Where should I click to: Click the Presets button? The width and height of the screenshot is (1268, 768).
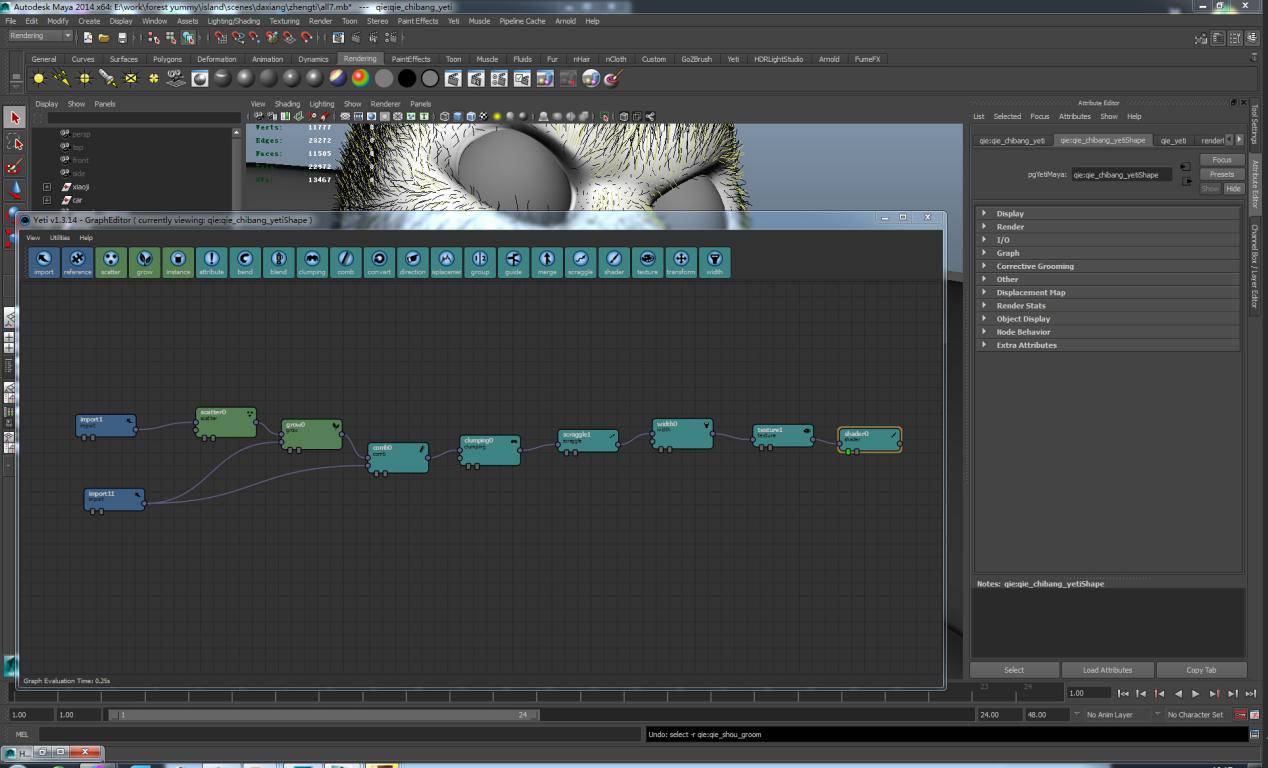click(x=1222, y=174)
